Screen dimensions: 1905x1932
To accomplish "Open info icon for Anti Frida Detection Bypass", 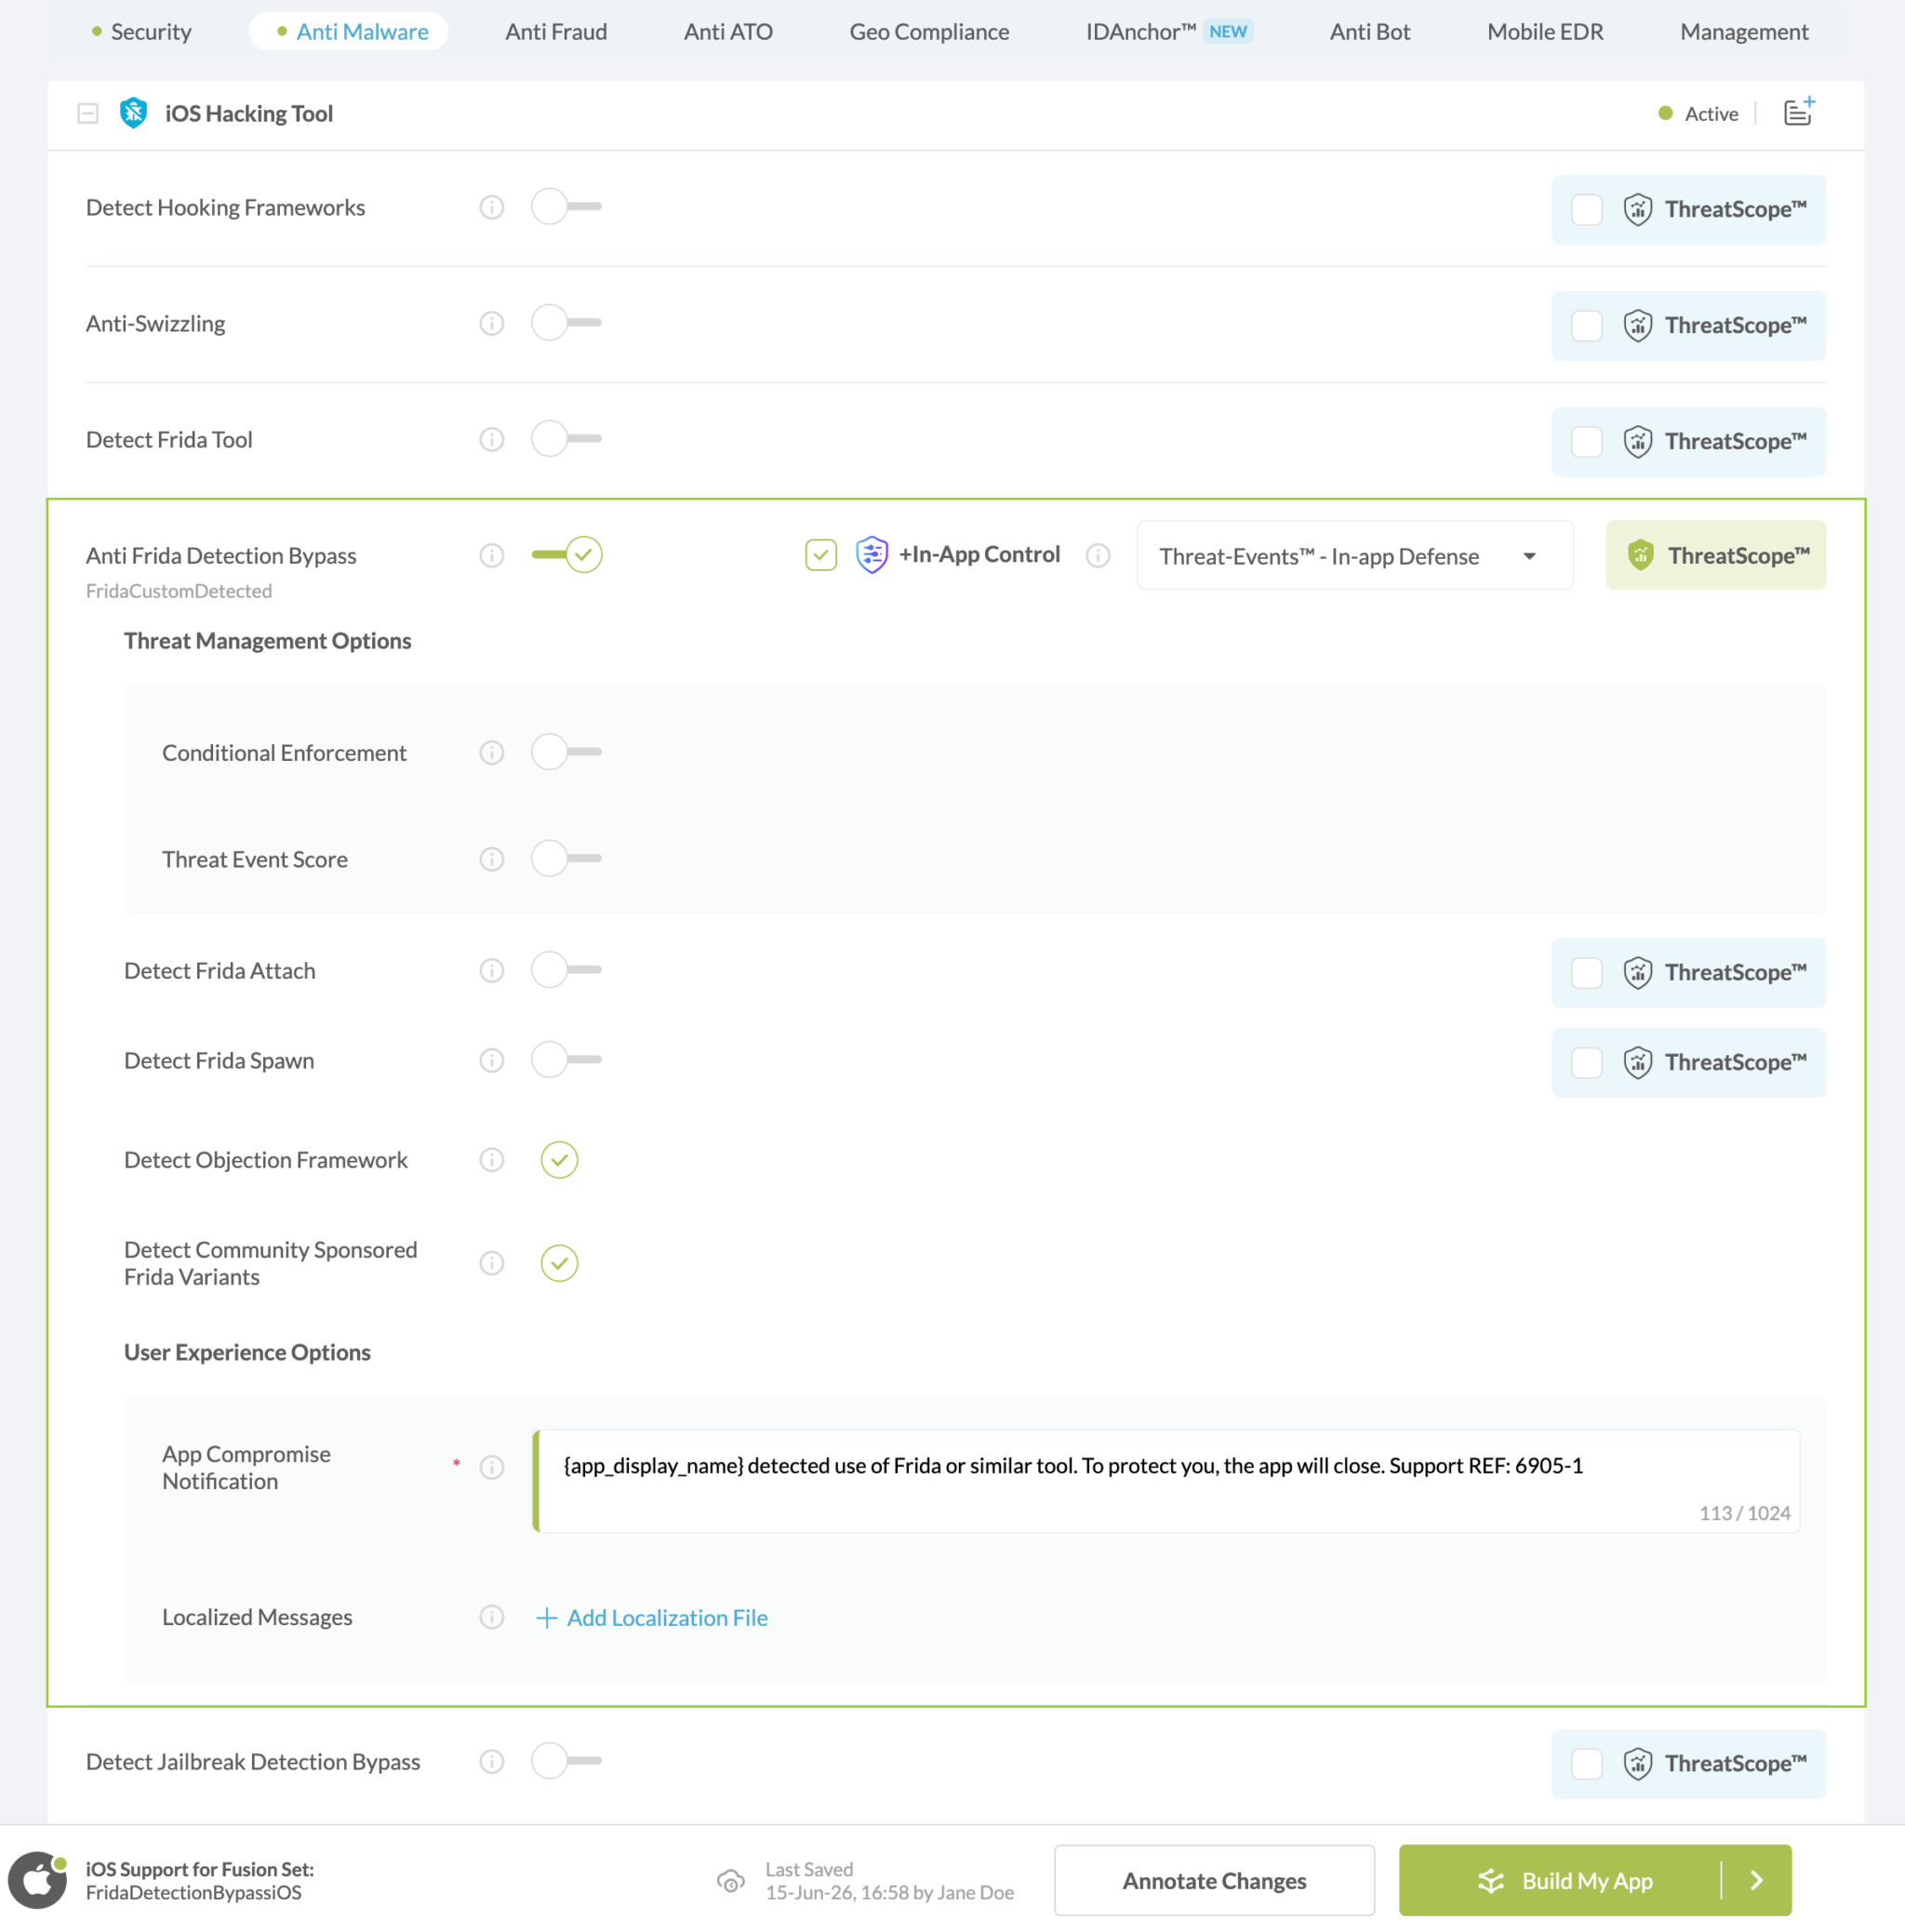I will tap(491, 555).
